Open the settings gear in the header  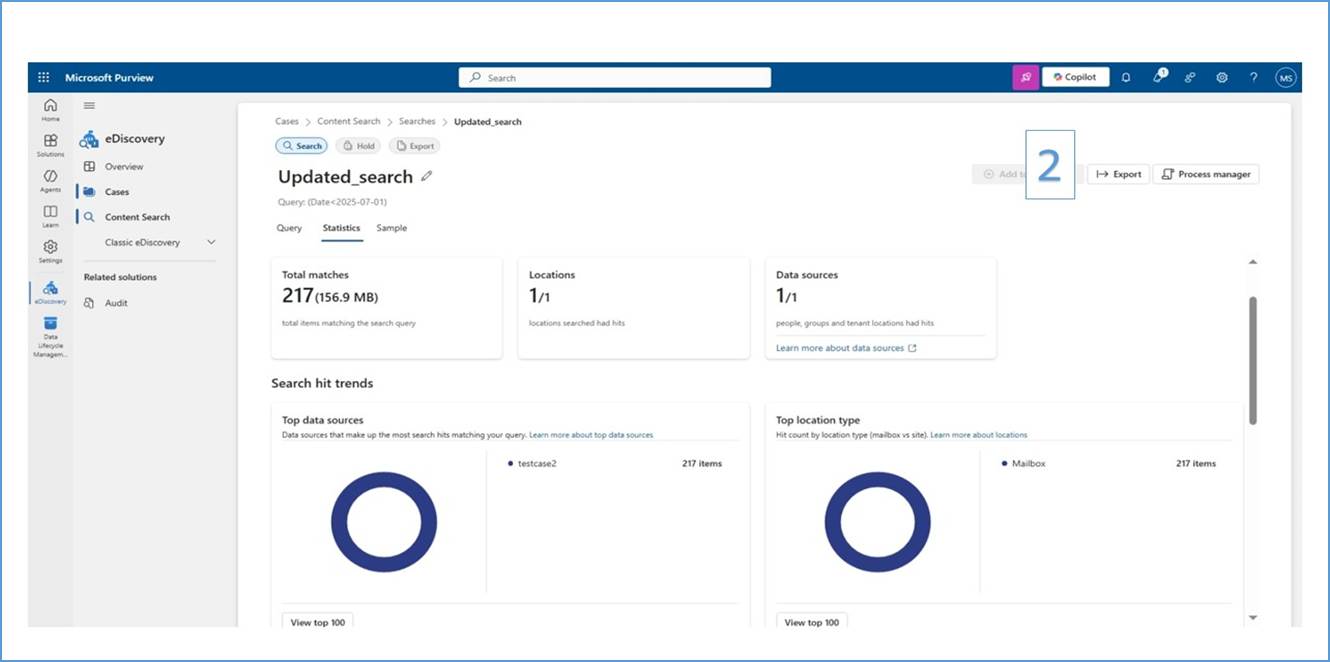1222,77
